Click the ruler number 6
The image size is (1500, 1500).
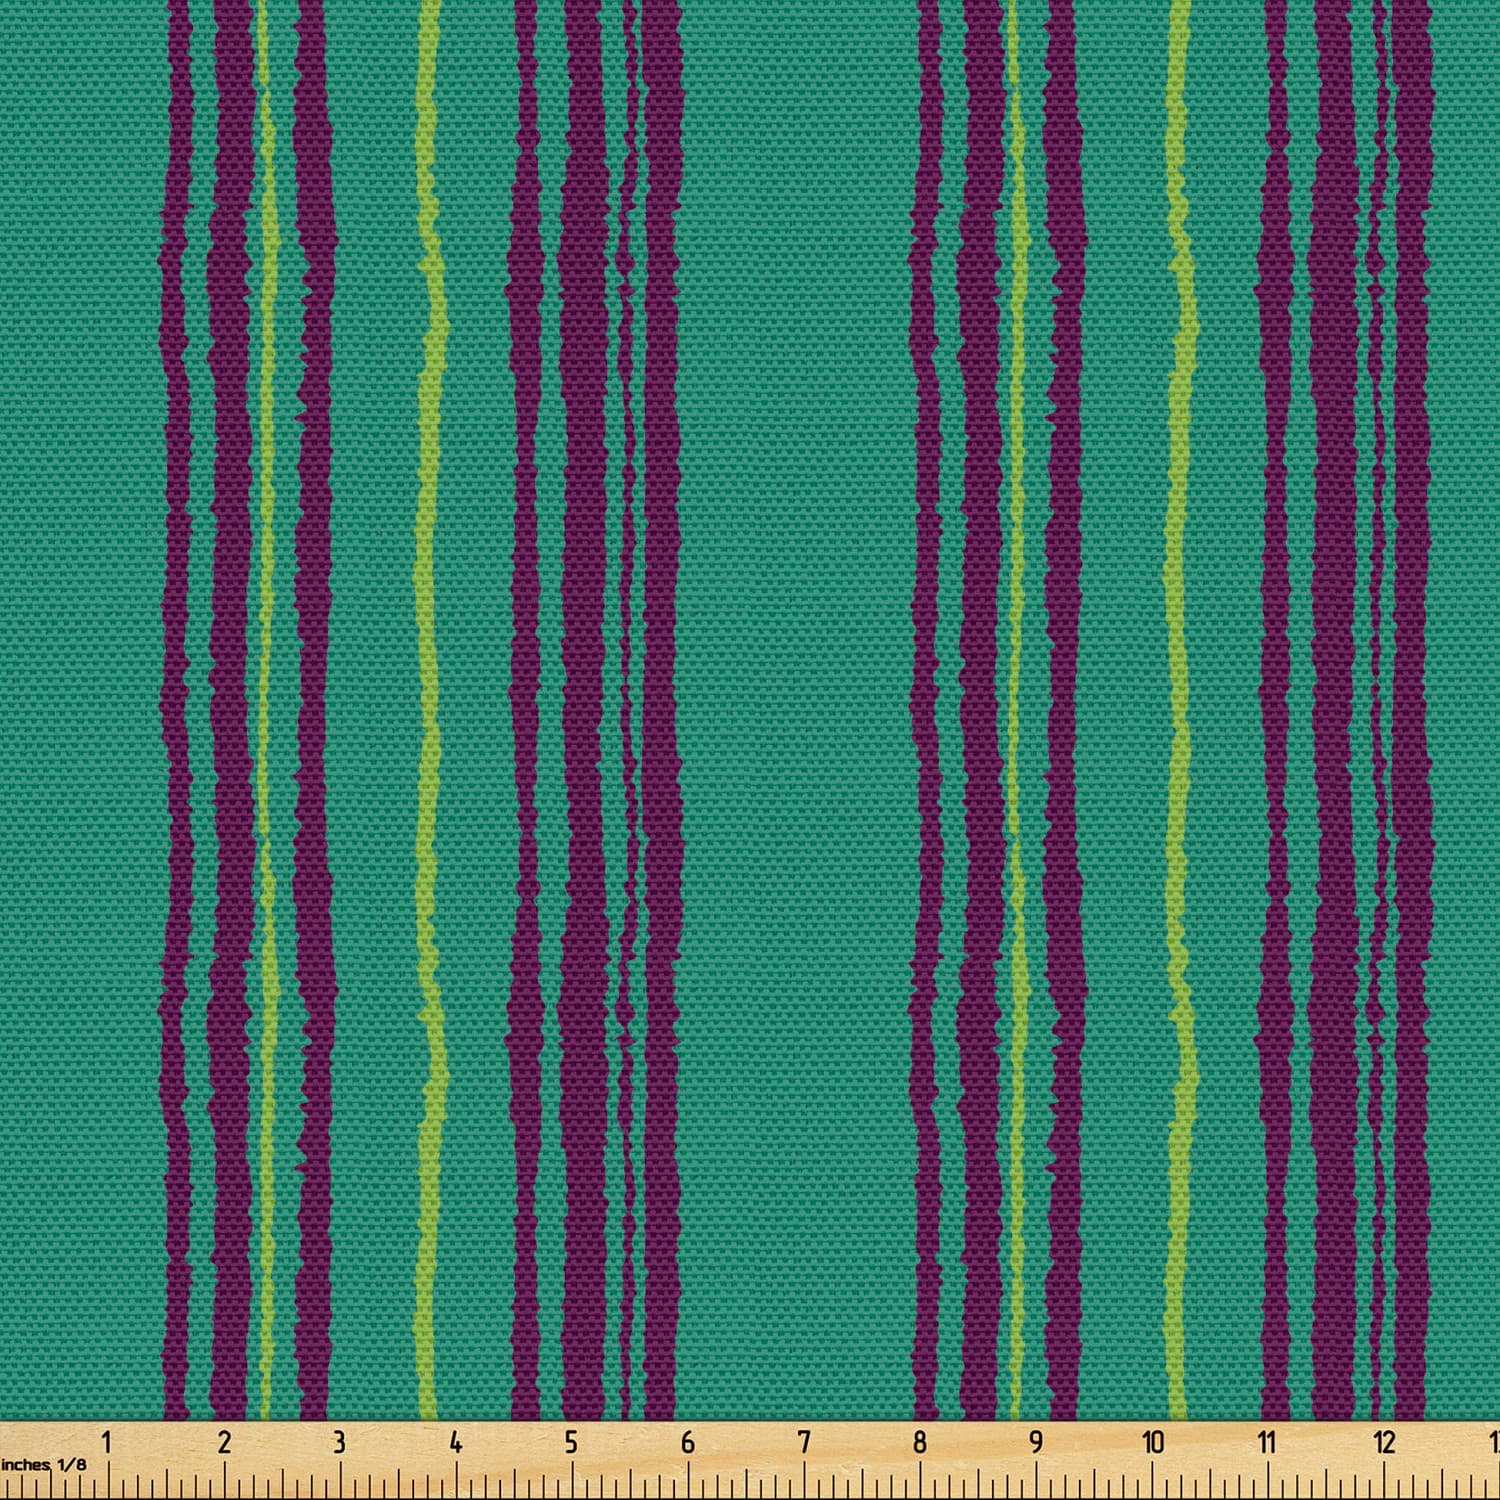tap(687, 1442)
